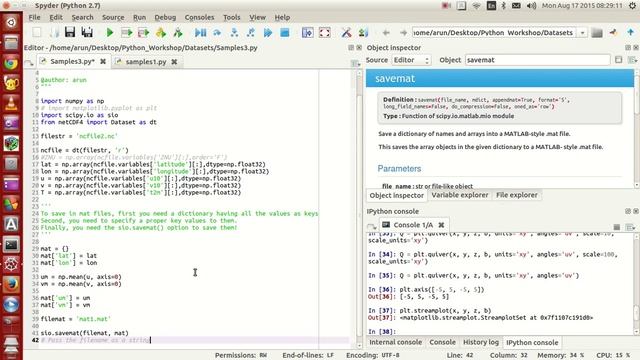Browse for a working directory folder icon
The width and height of the screenshot is (640, 360).
click(597, 33)
